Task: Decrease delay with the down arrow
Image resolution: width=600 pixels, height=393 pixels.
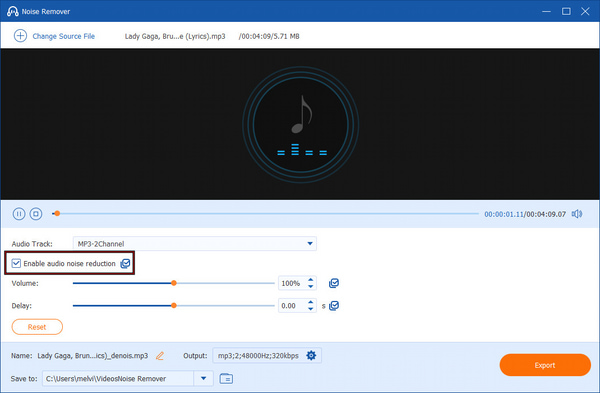Action: pos(311,309)
